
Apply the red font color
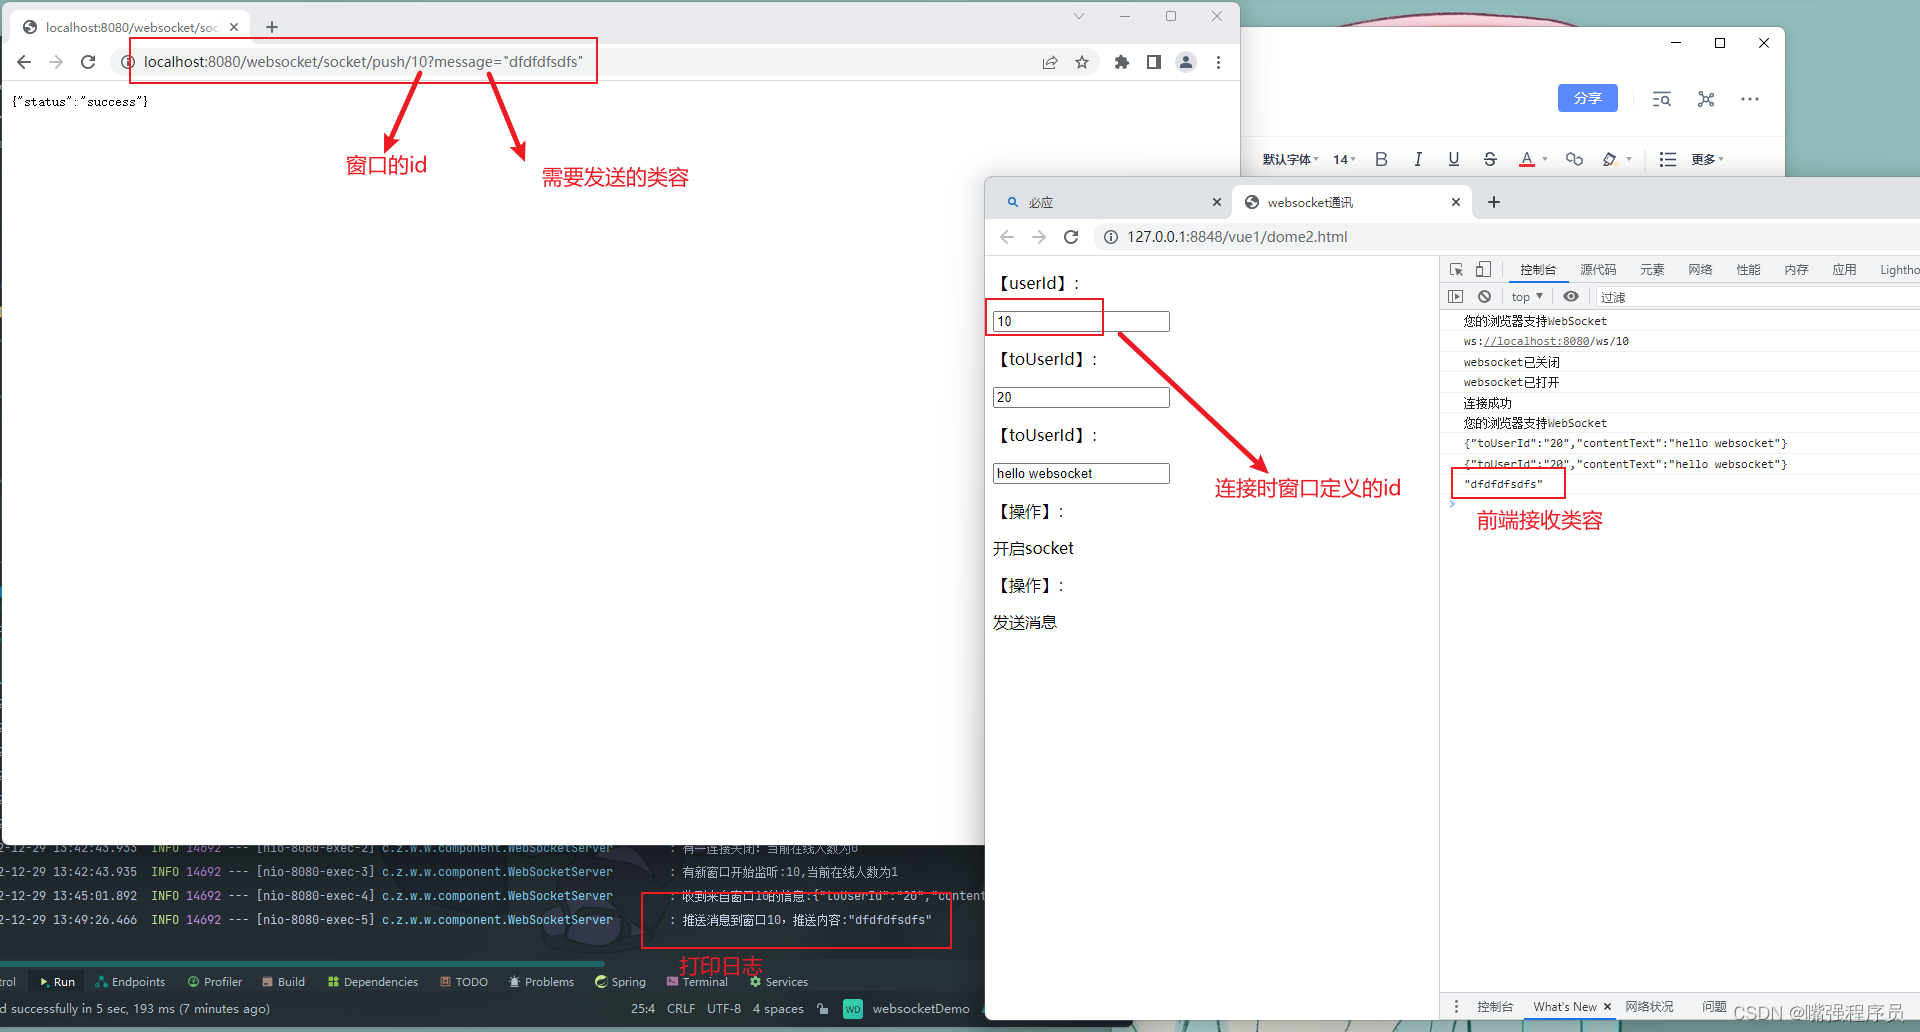[x=1527, y=159]
